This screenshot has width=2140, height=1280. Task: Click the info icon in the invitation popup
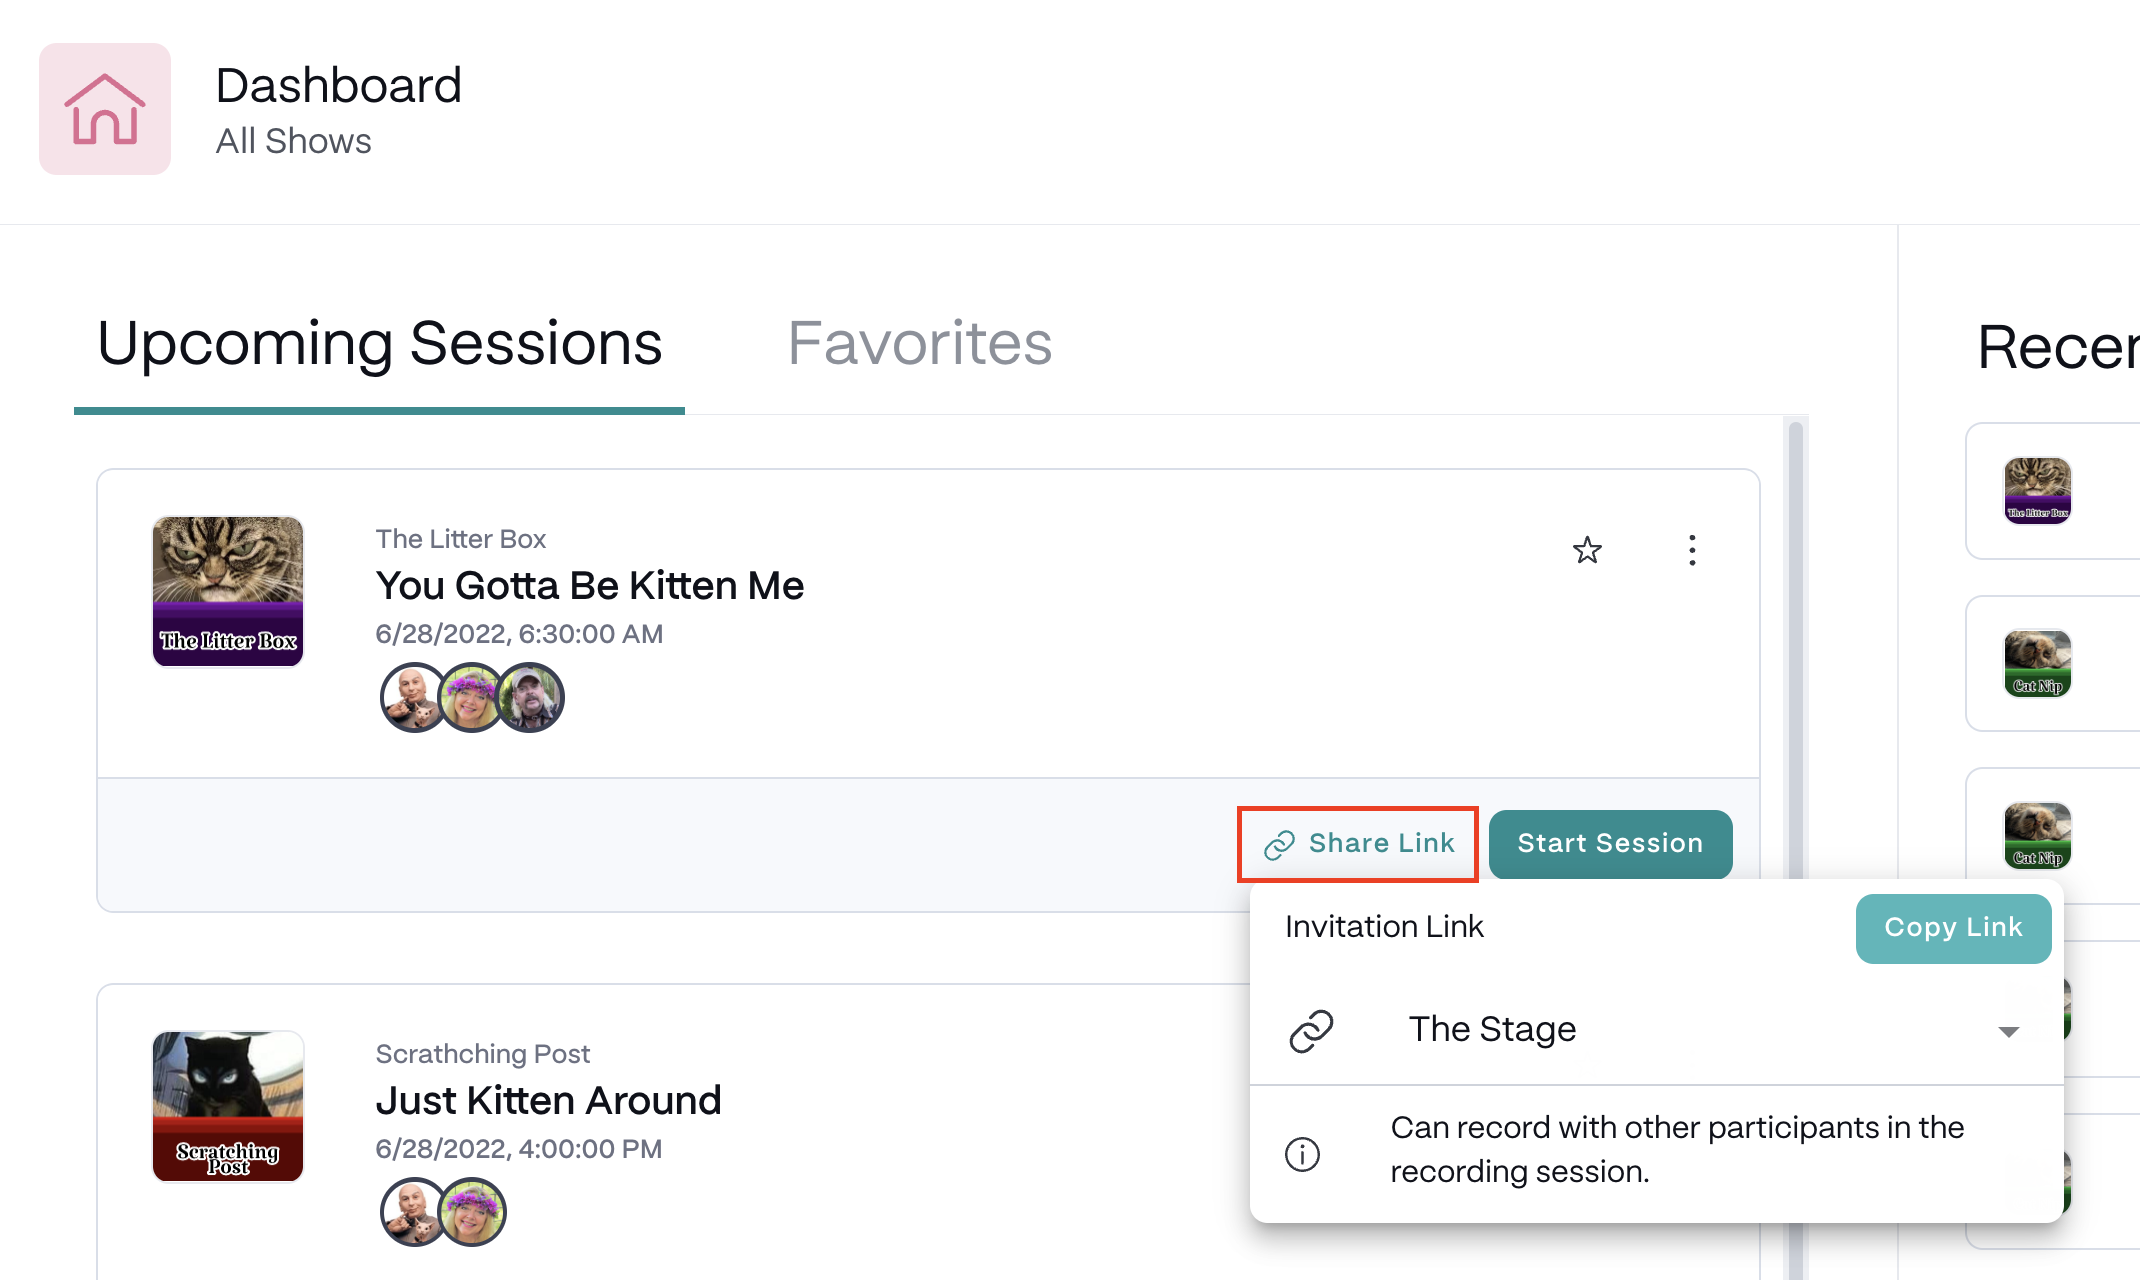(1302, 1154)
